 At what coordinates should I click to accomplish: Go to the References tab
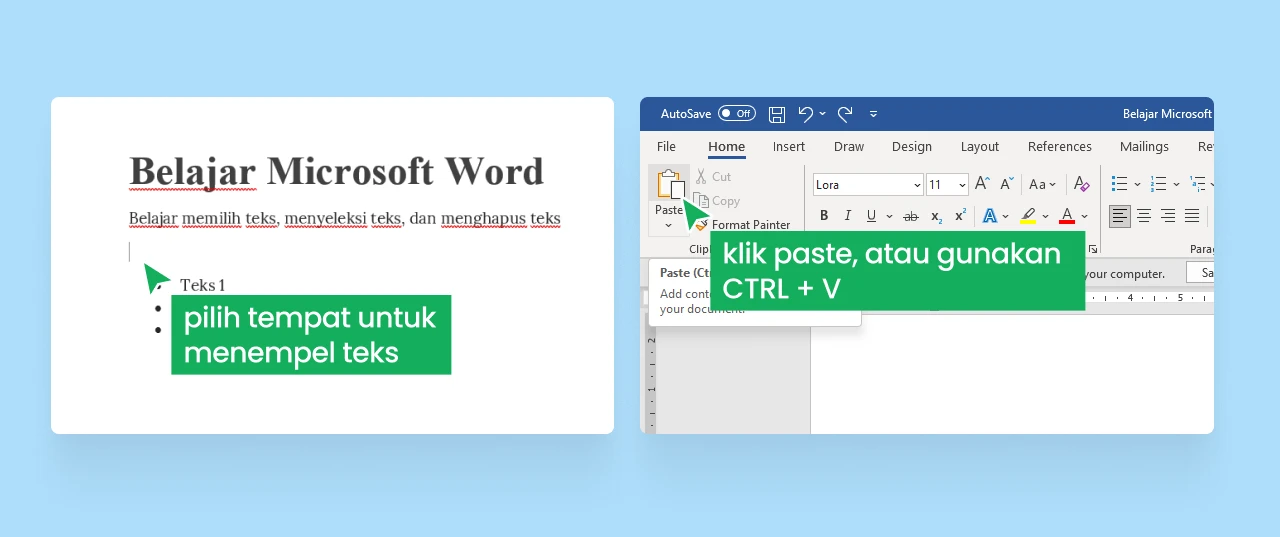[x=1060, y=146]
